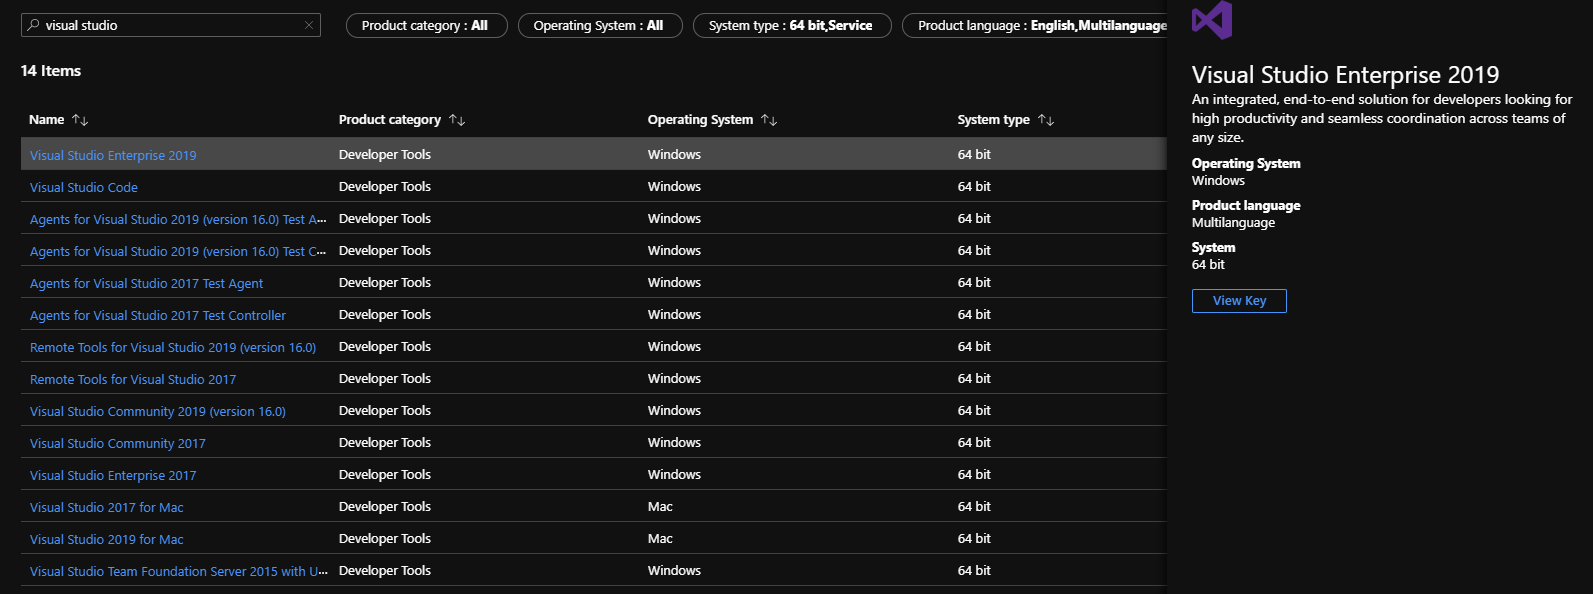Clear the search box with the X icon
1593x594 pixels.
point(309,25)
